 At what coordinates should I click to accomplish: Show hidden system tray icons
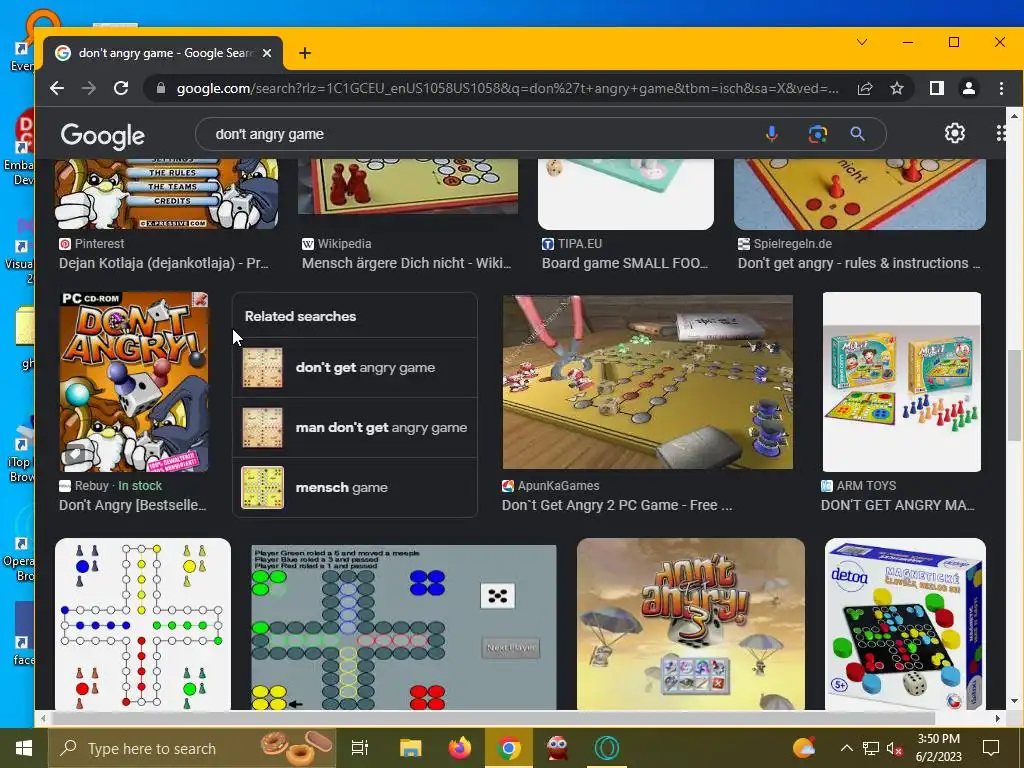coord(846,748)
